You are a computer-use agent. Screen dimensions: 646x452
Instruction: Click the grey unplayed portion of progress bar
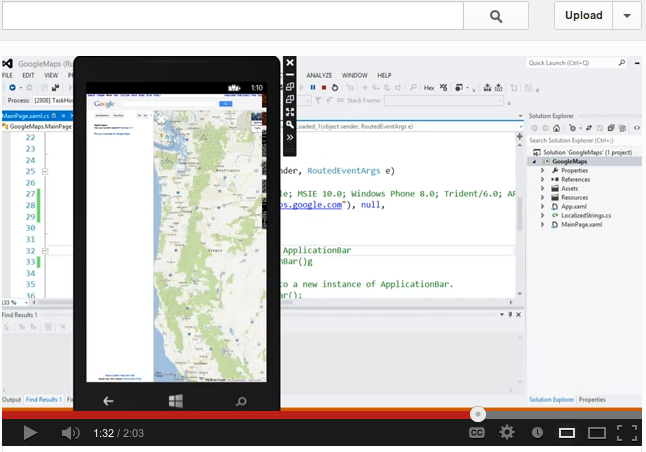click(x=563, y=415)
